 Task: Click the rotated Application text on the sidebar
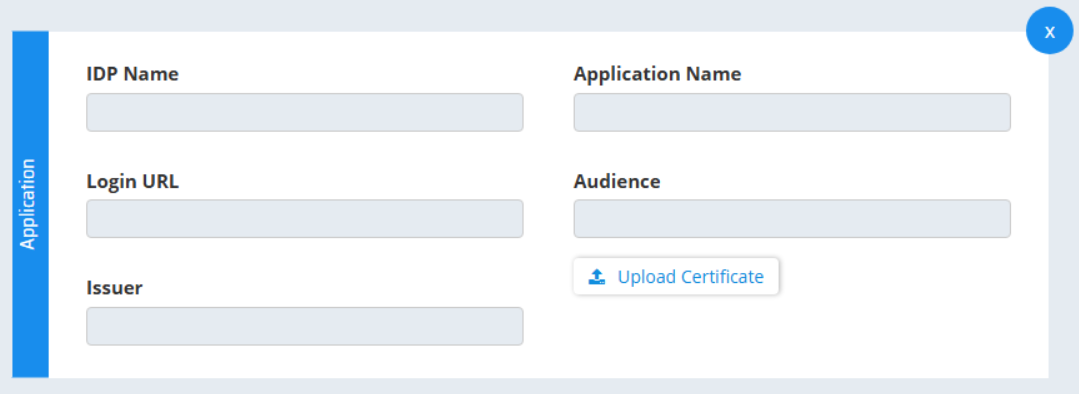pyautogui.click(x=28, y=204)
